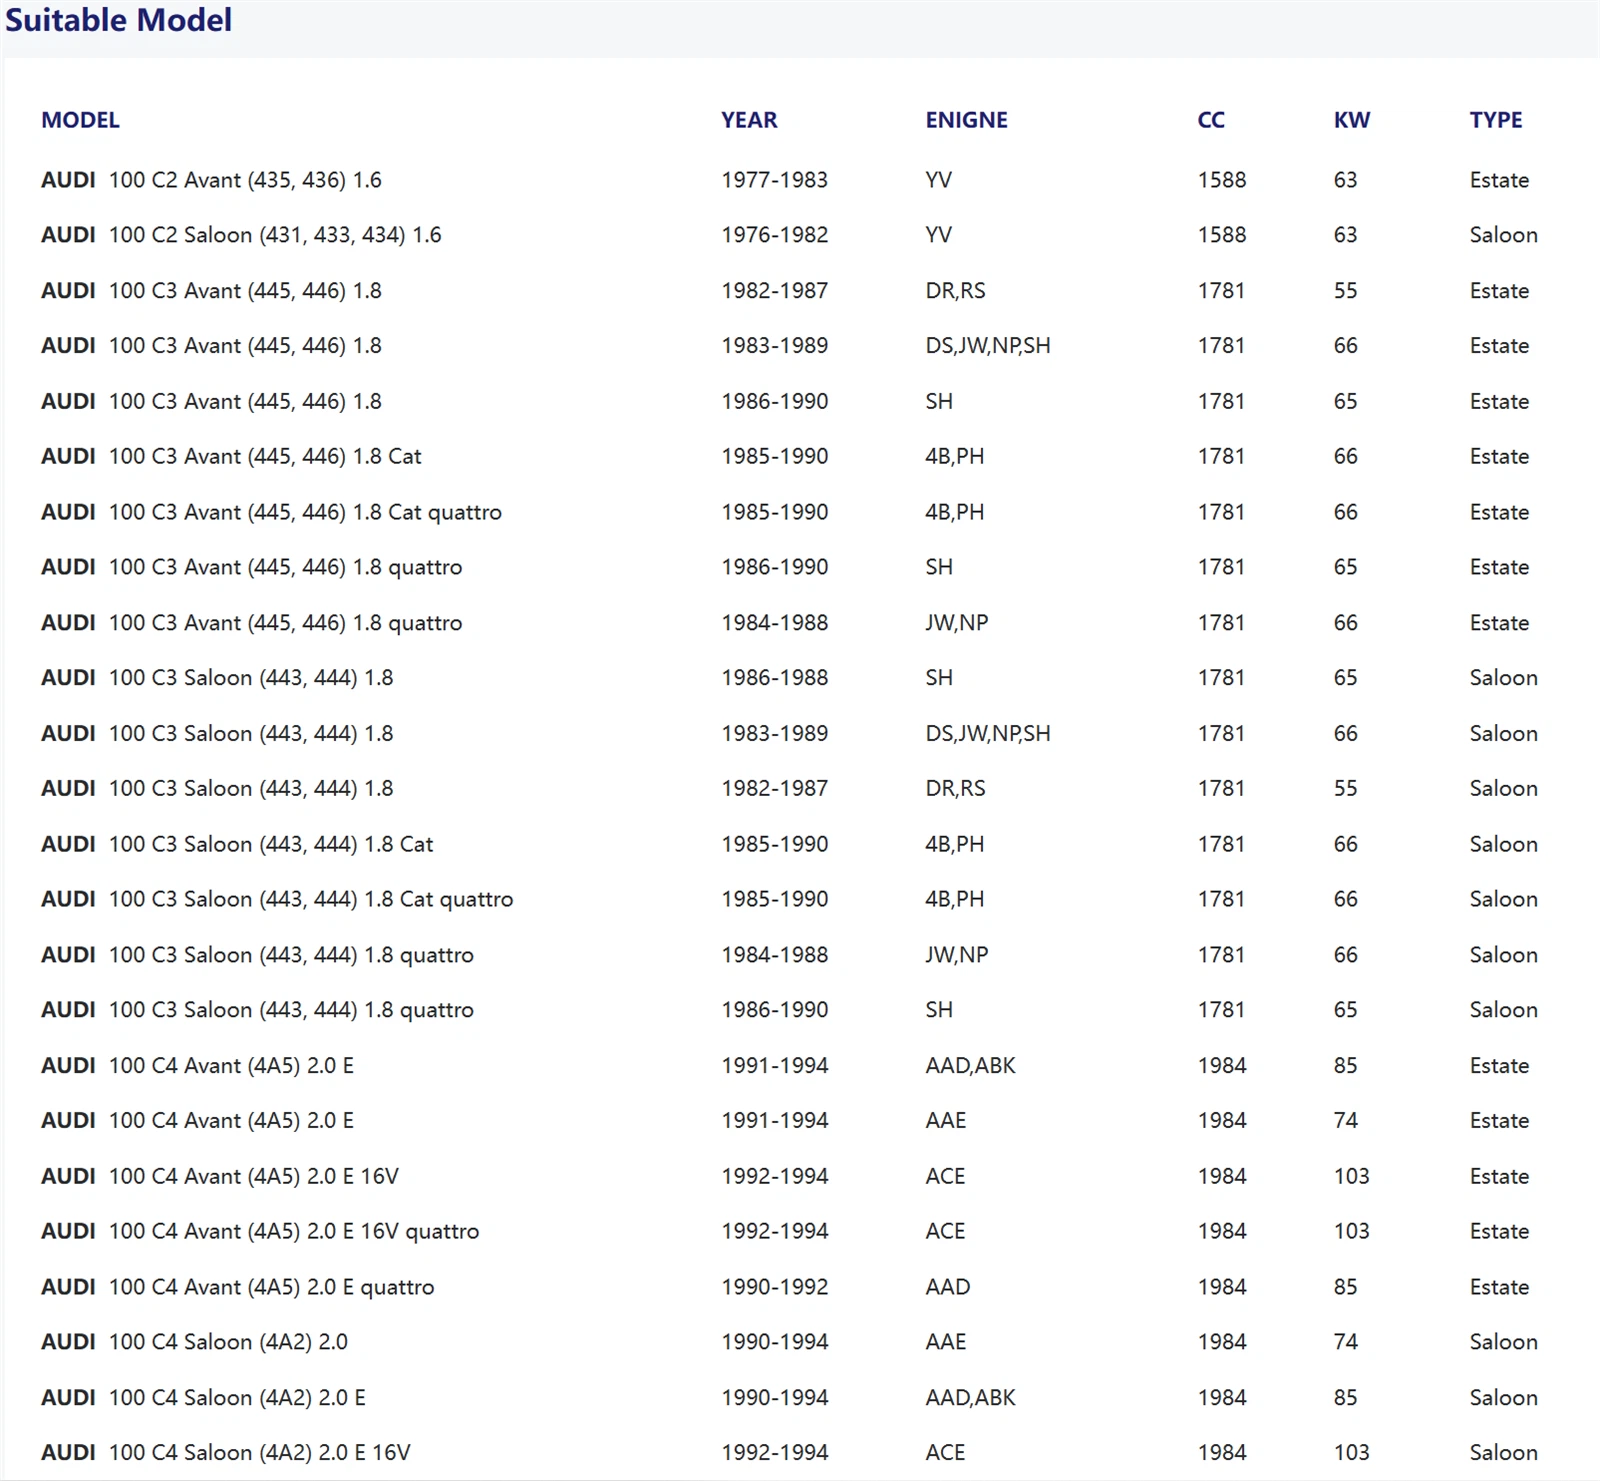Click engine JW,NP in the Saloon row
The image size is (1600, 1481).
pos(956,955)
